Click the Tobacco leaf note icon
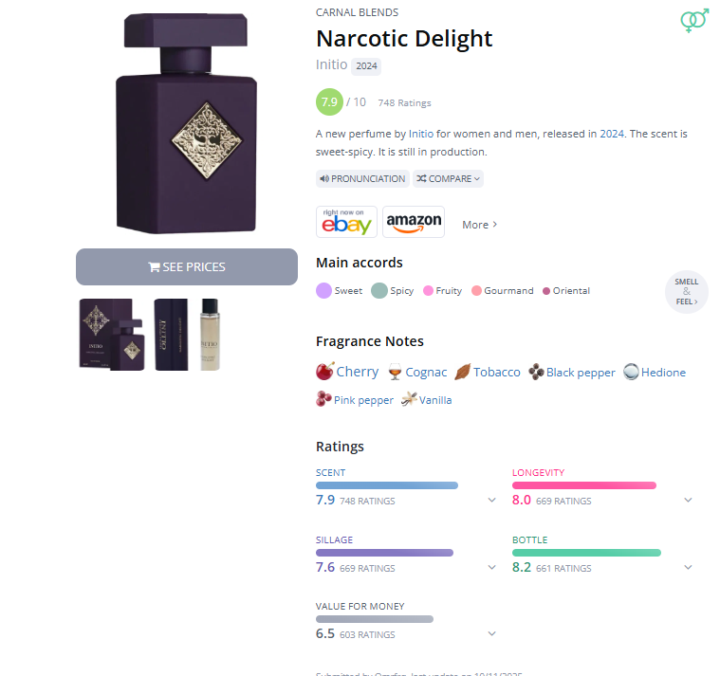 463,372
